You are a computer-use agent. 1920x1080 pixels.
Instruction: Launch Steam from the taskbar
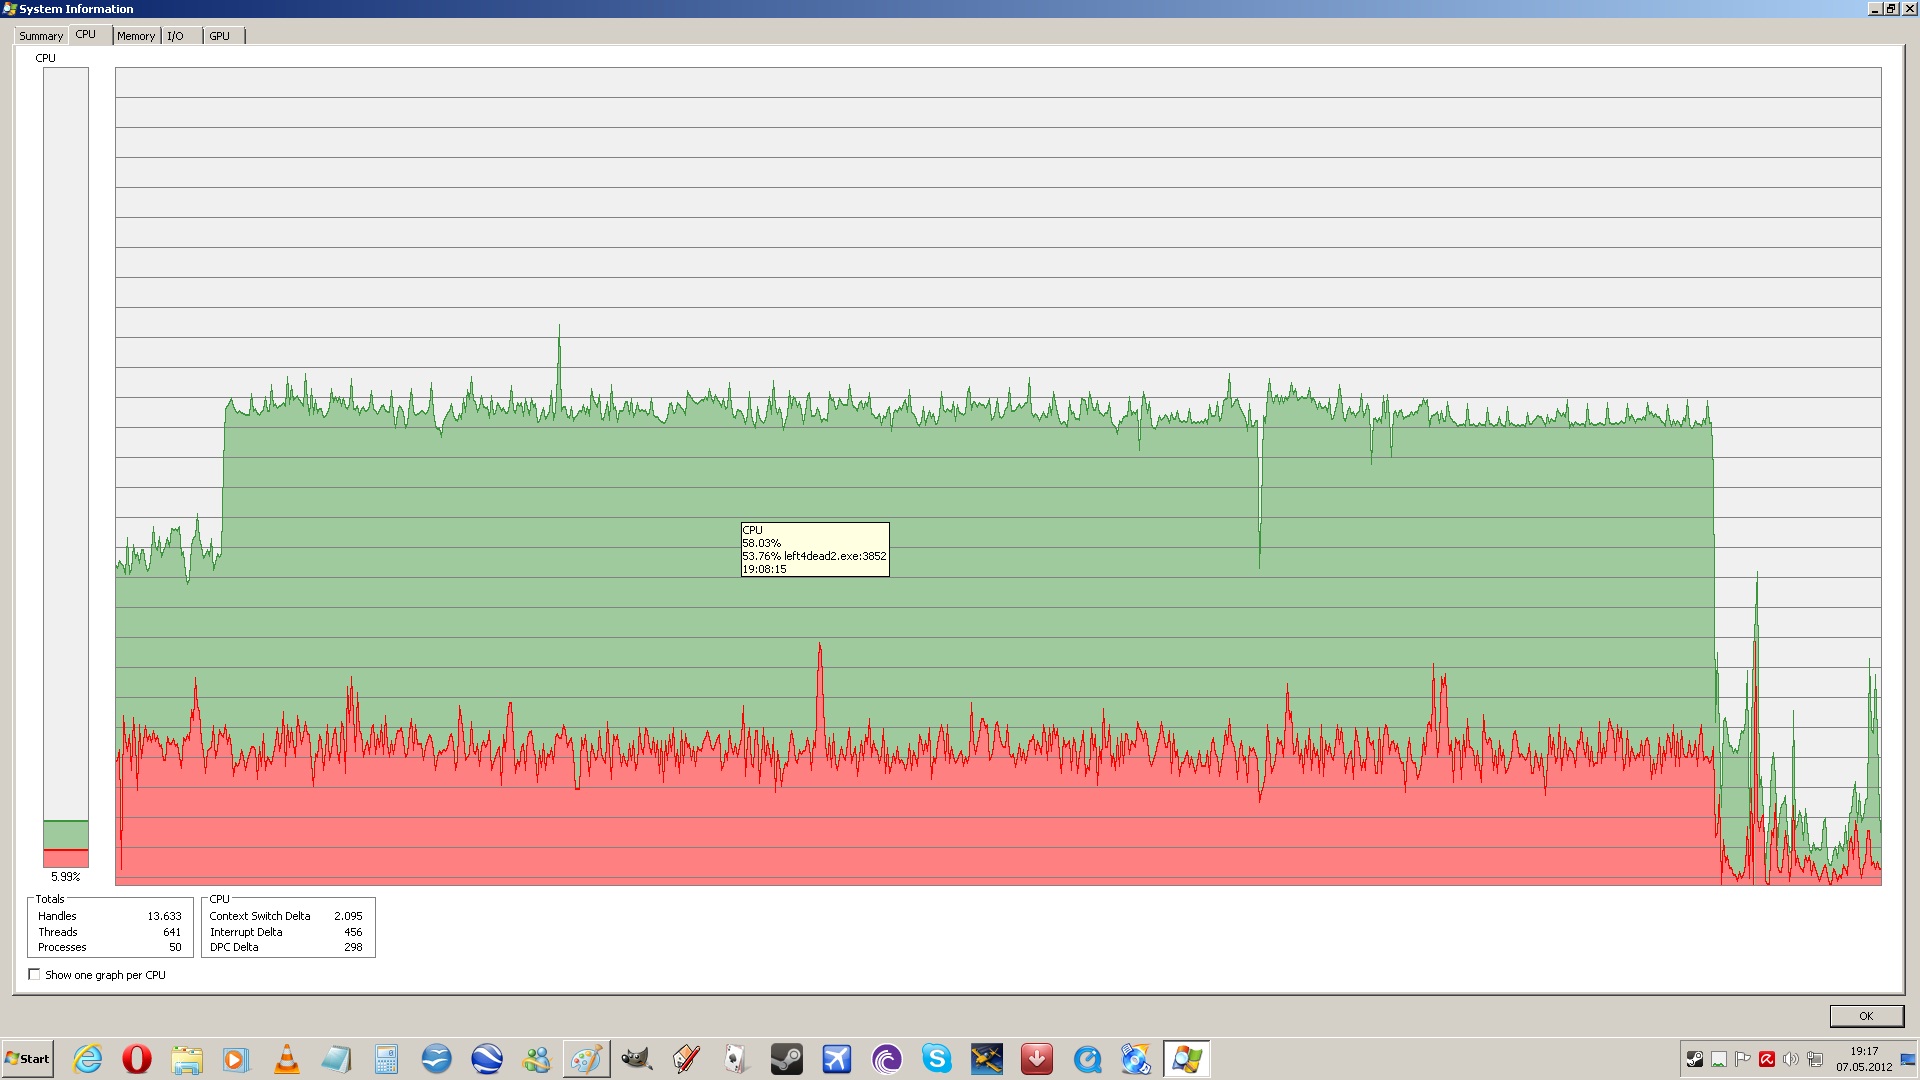click(x=787, y=1059)
